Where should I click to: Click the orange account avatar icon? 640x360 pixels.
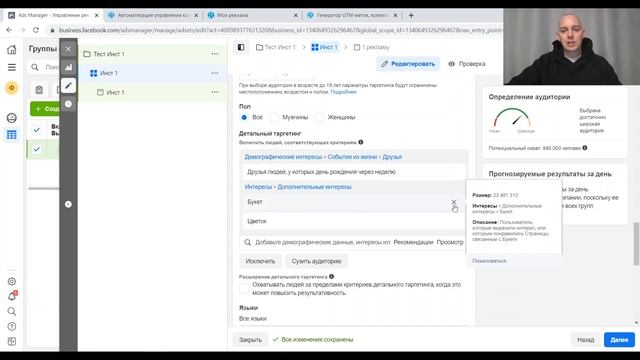coord(12,88)
